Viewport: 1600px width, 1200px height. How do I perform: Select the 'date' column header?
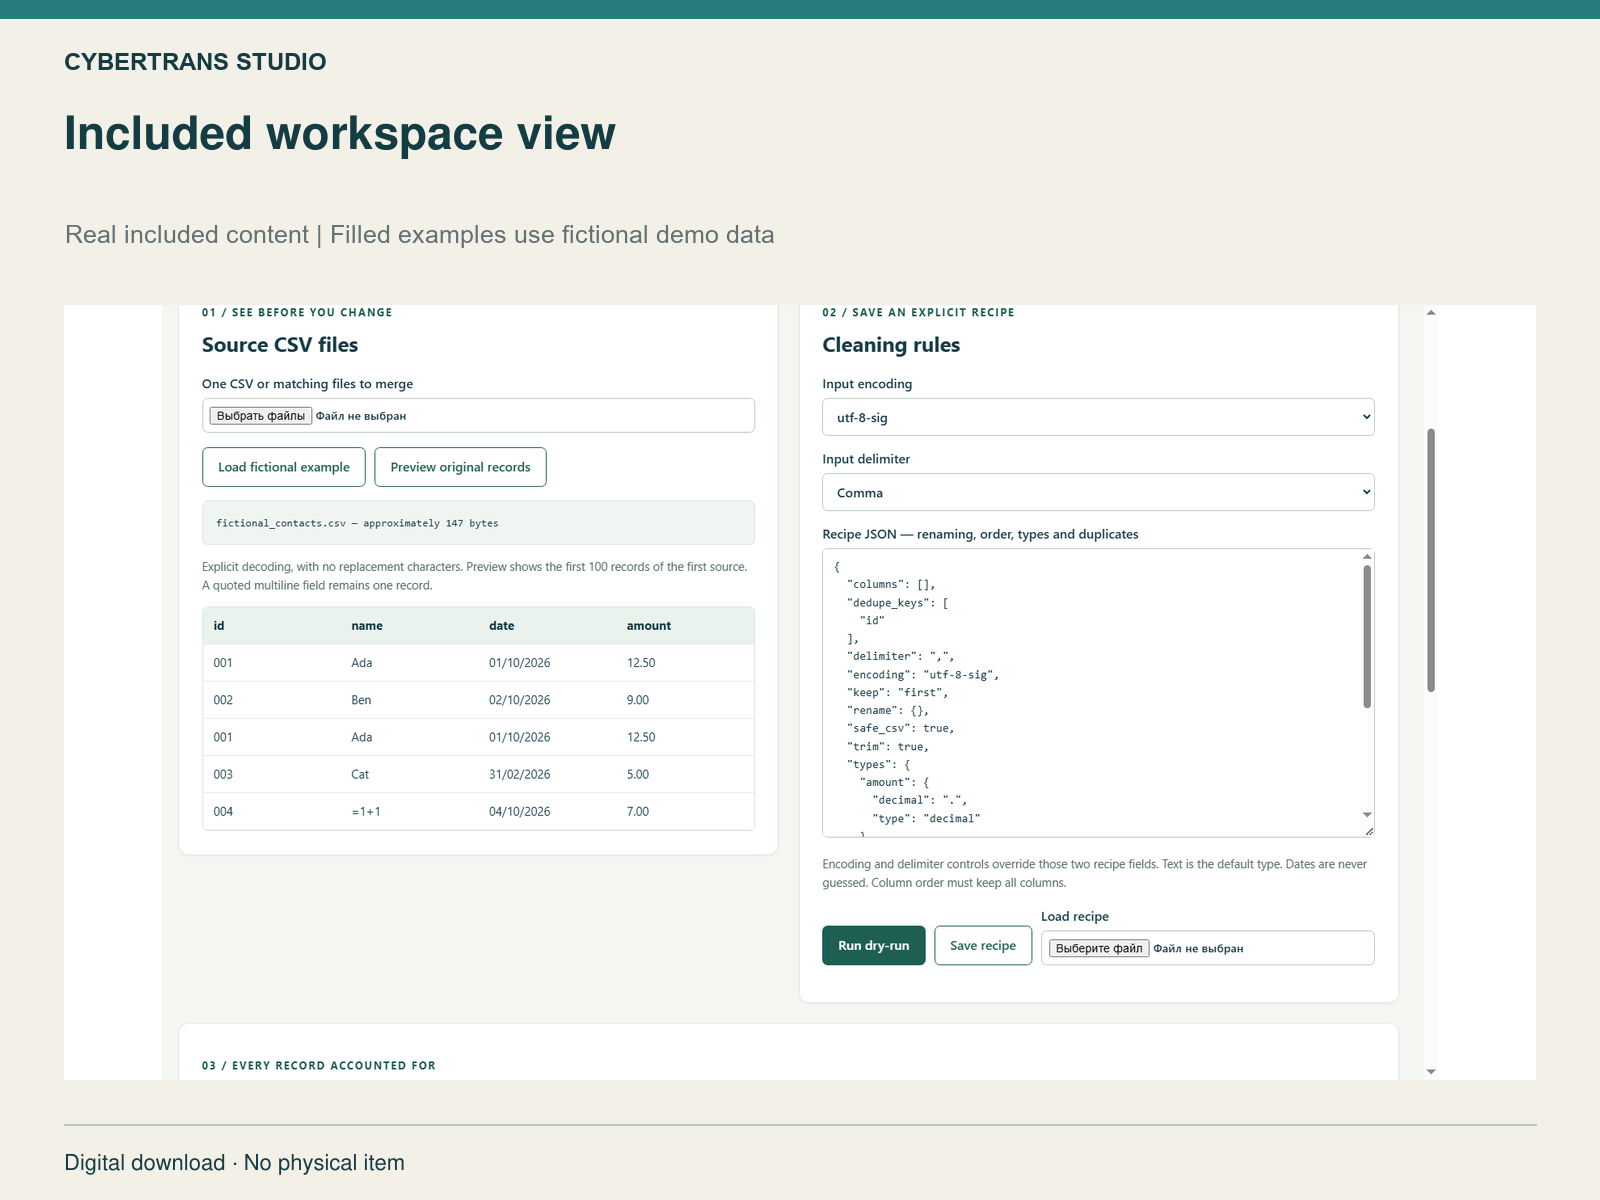(x=502, y=626)
